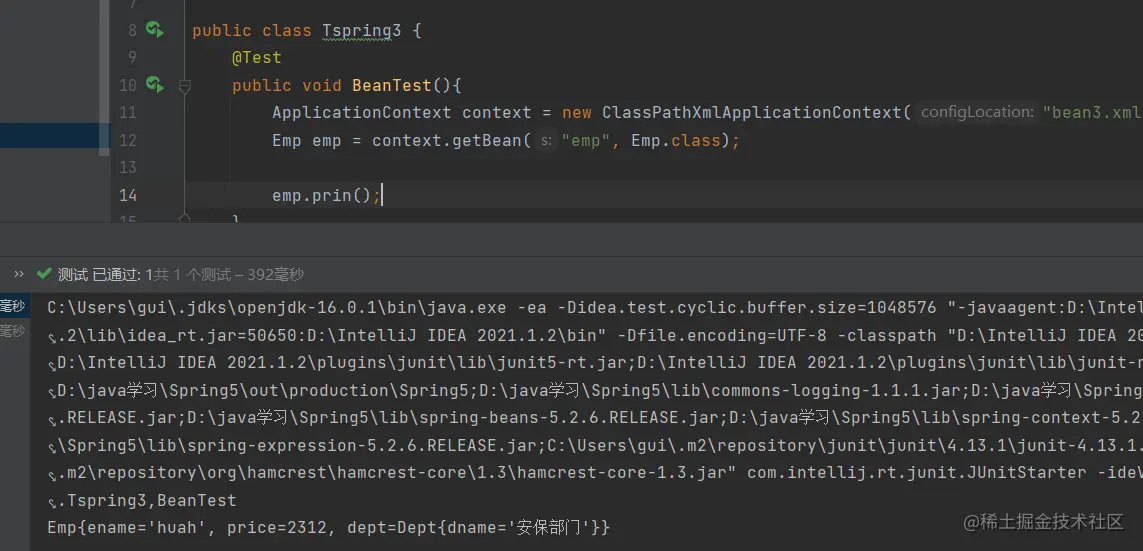Click the run gutter icon beside BeanTest method
Viewport: 1143px width, 551px height.
click(x=155, y=85)
